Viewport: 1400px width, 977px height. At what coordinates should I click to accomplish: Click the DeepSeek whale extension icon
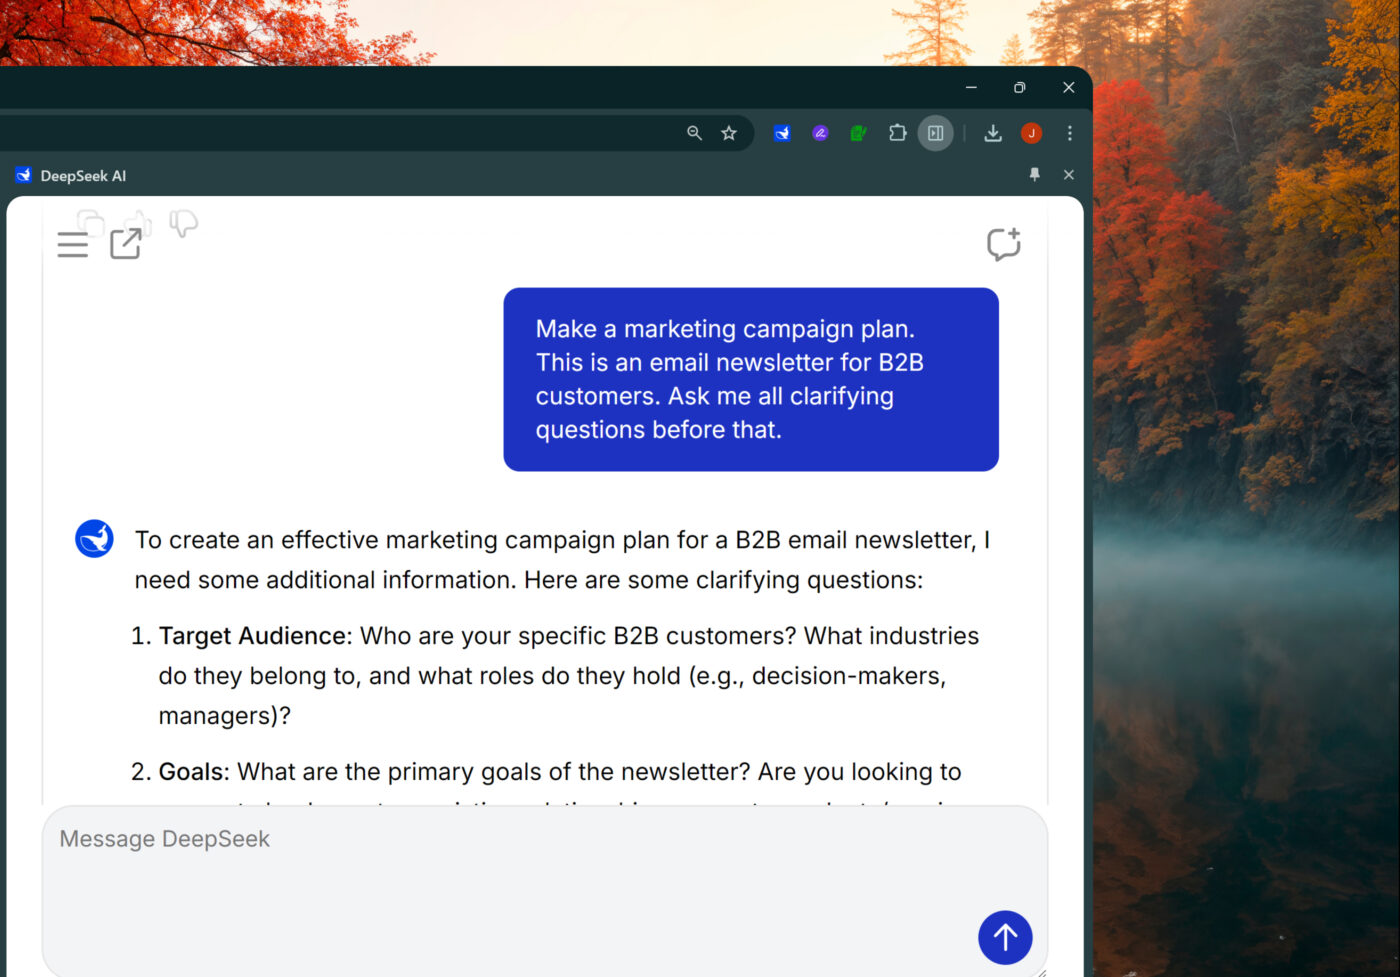click(x=782, y=133)
